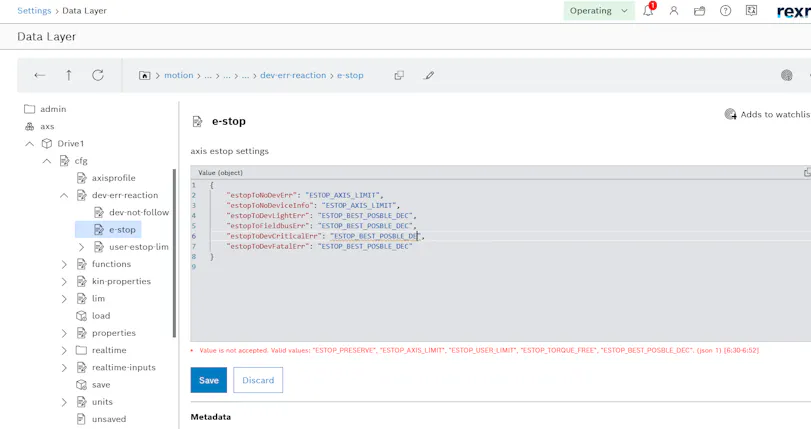Copy value with icon at editor corner
Viewport: 811px width, 429px height.
click(x=807, y=172)
